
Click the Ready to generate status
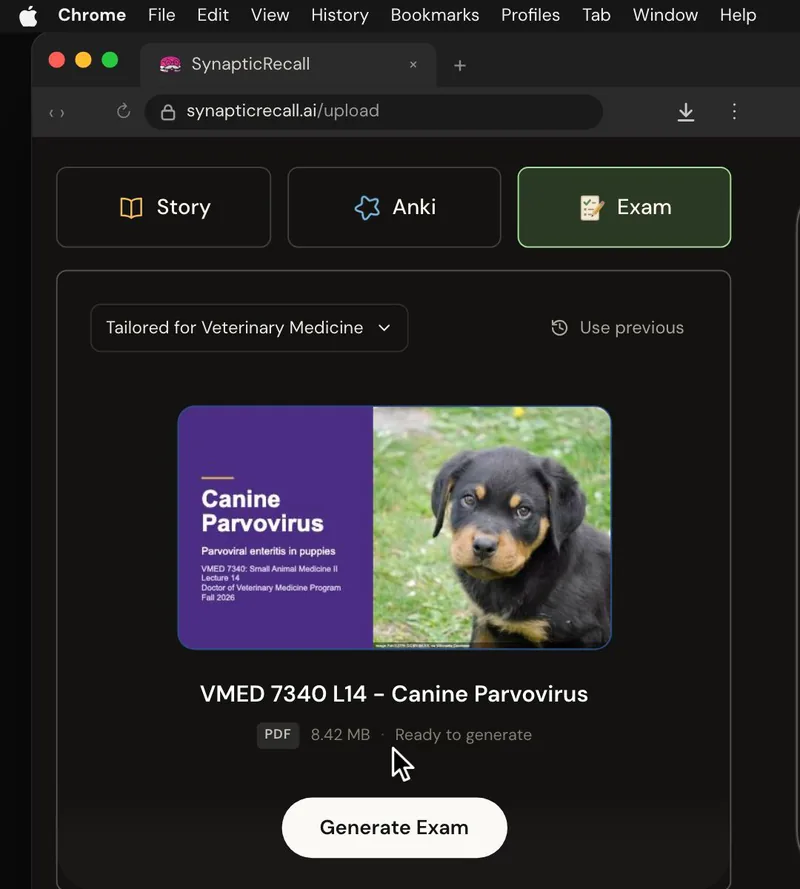point(463,735)
